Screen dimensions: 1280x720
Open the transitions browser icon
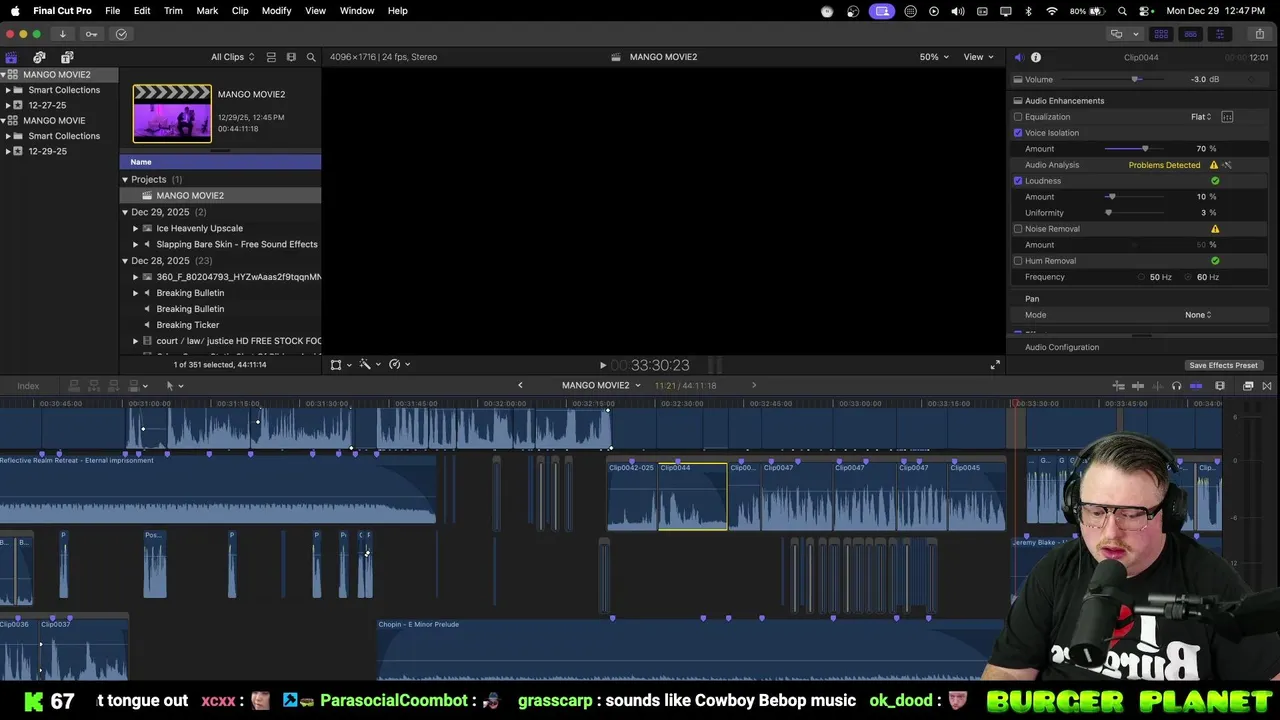pos(1267,386)
